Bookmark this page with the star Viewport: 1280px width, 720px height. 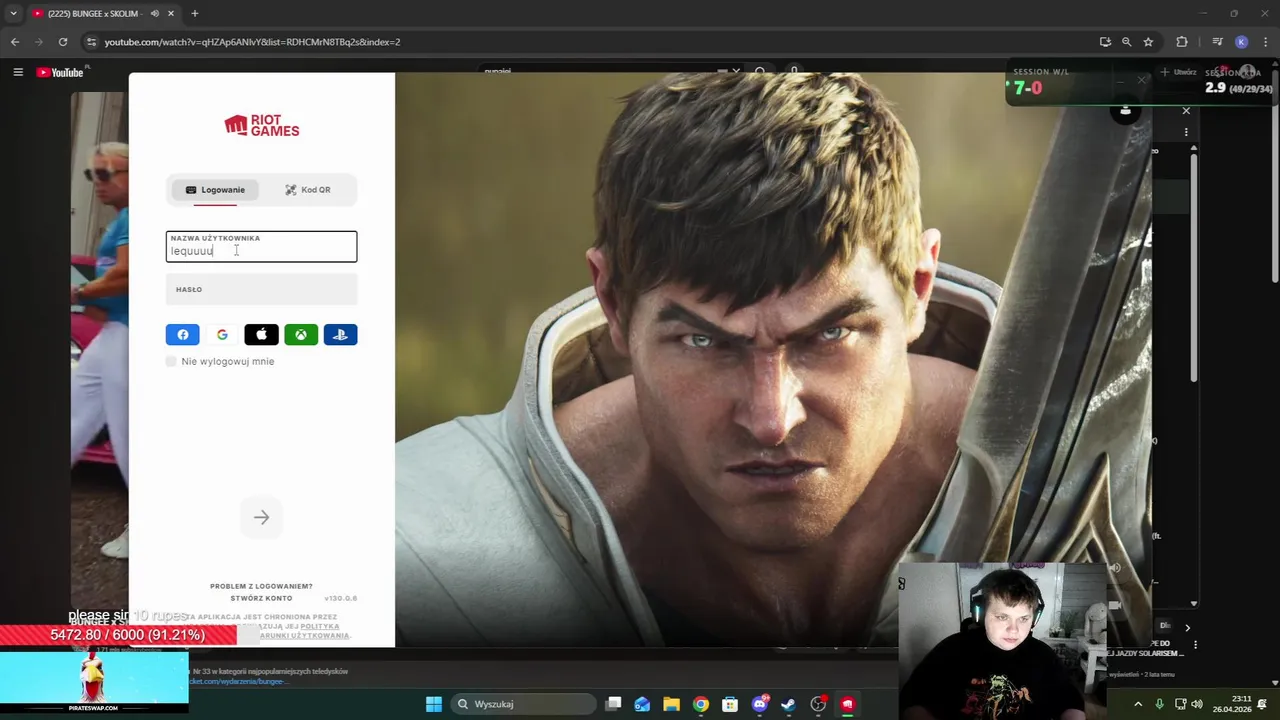pos(1148,42)
